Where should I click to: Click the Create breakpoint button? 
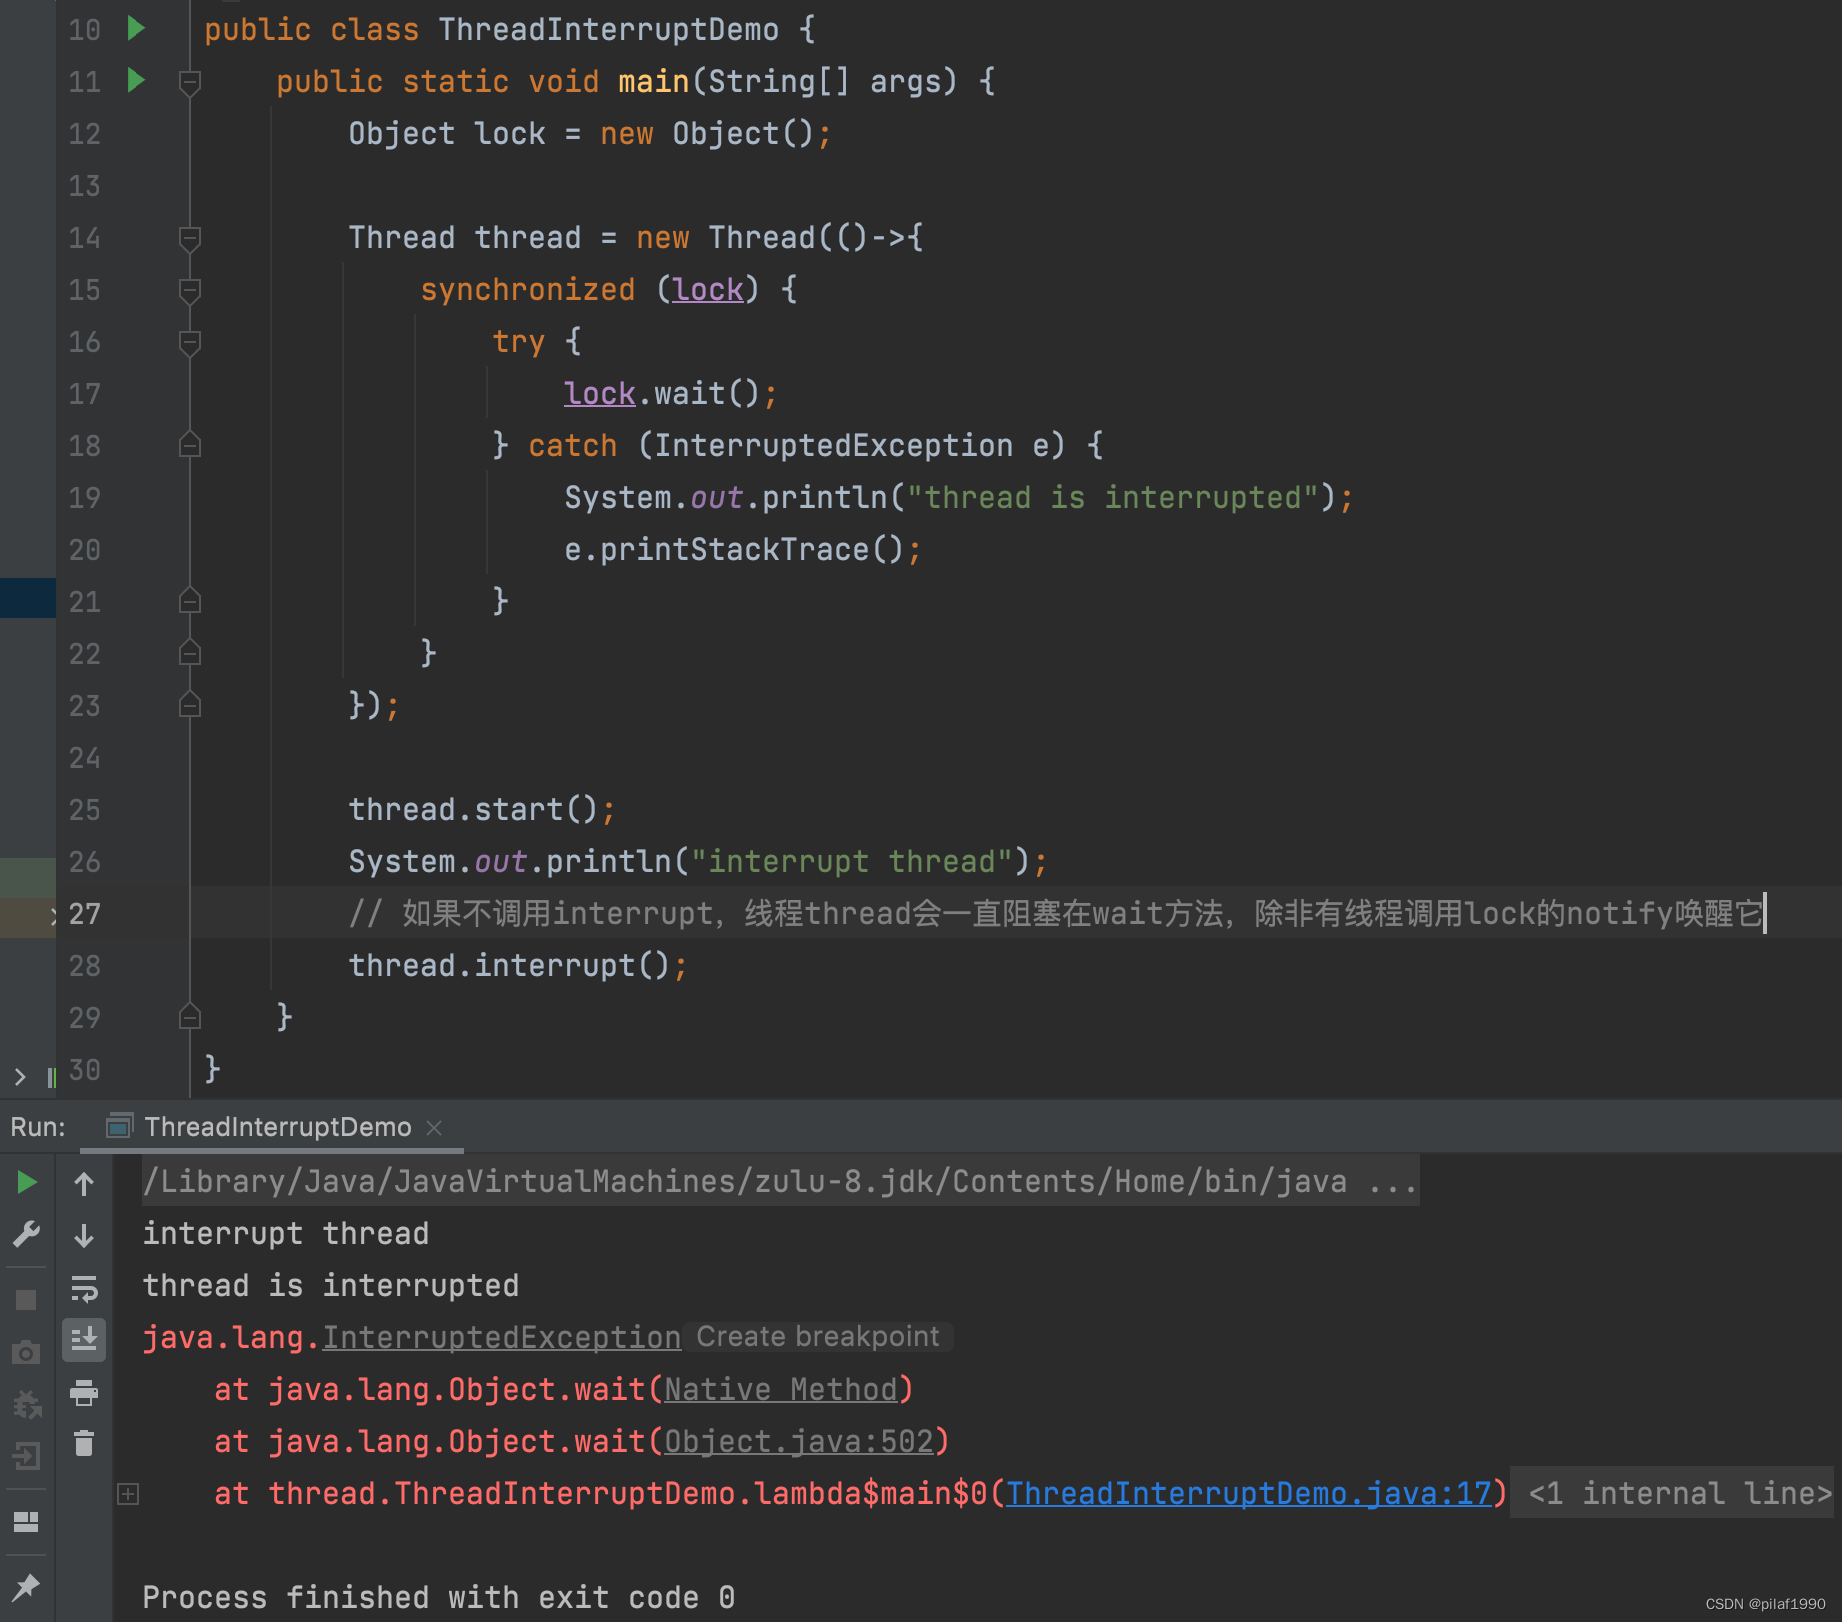816,1337
